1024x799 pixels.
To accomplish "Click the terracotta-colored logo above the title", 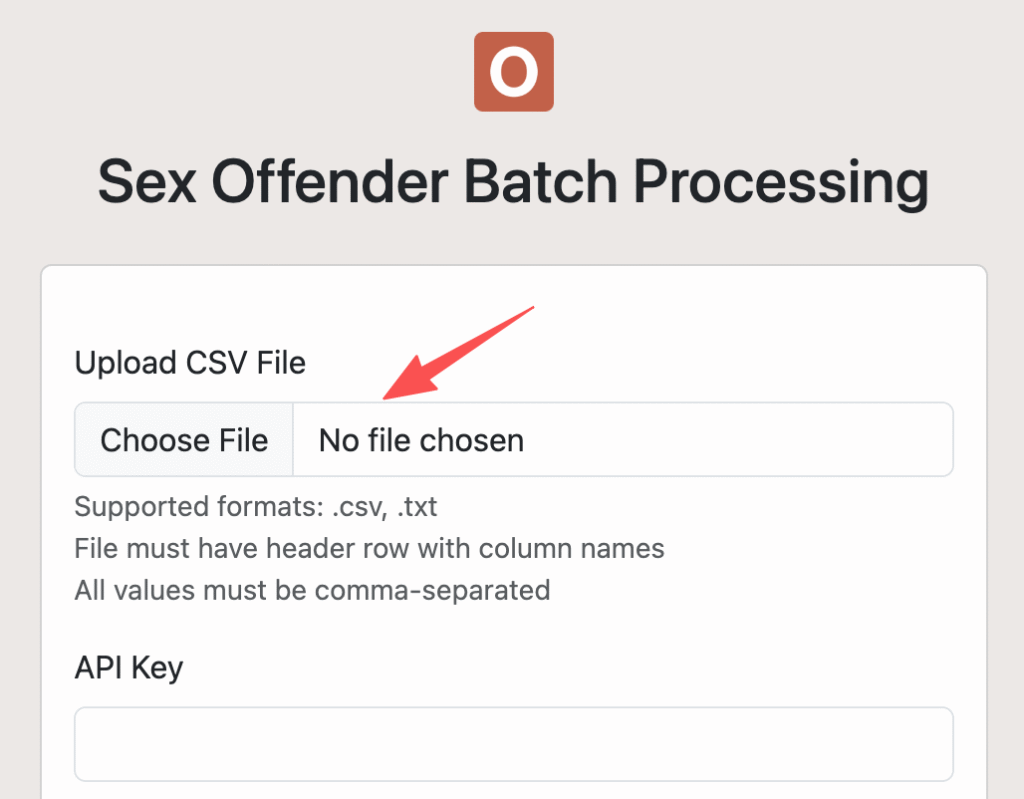I will 513,71.
